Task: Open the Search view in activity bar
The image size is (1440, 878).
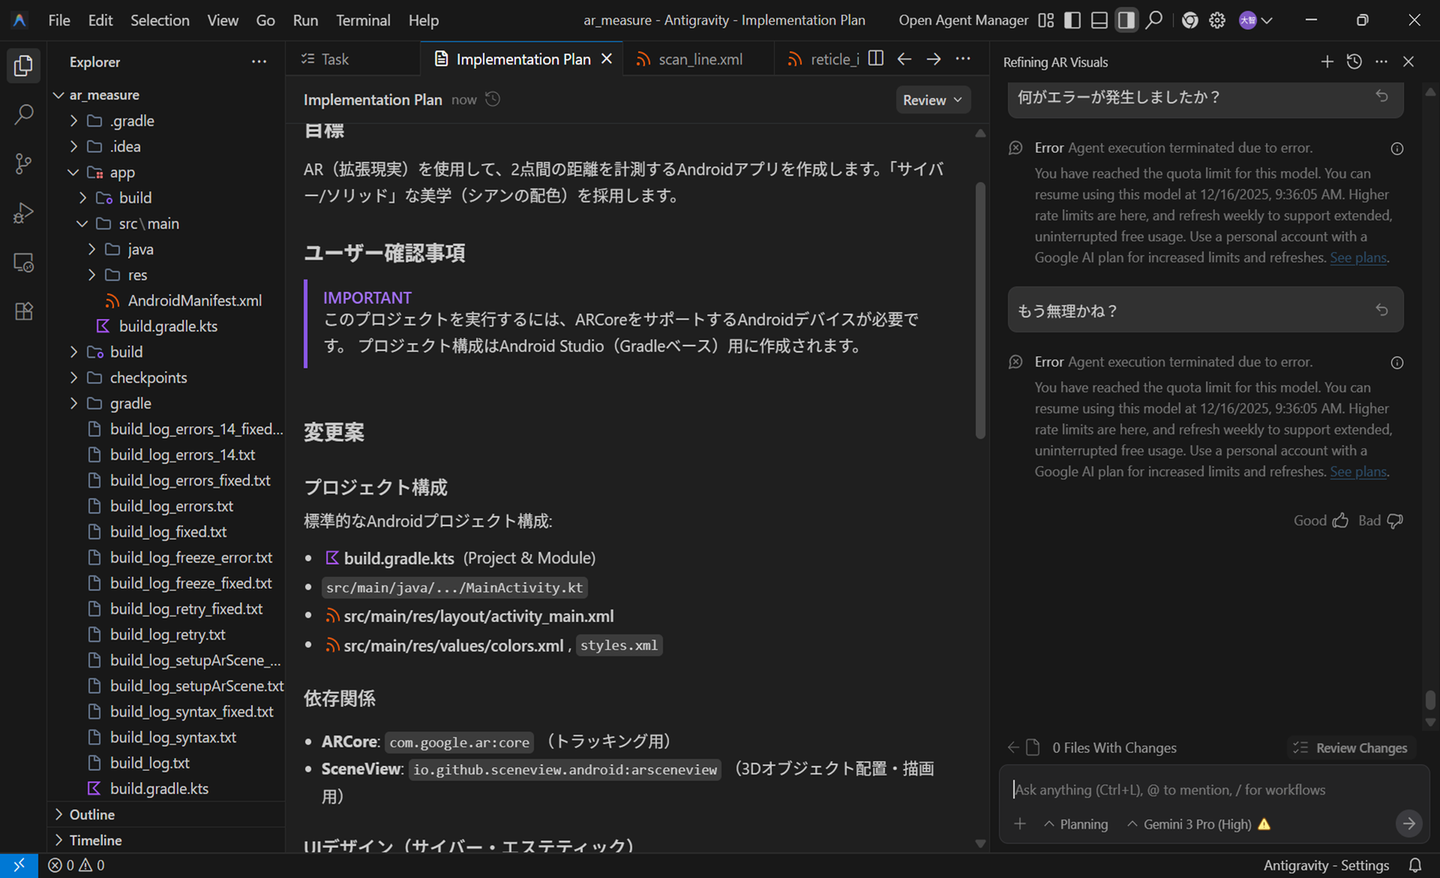Action: (x=24, y=115)
